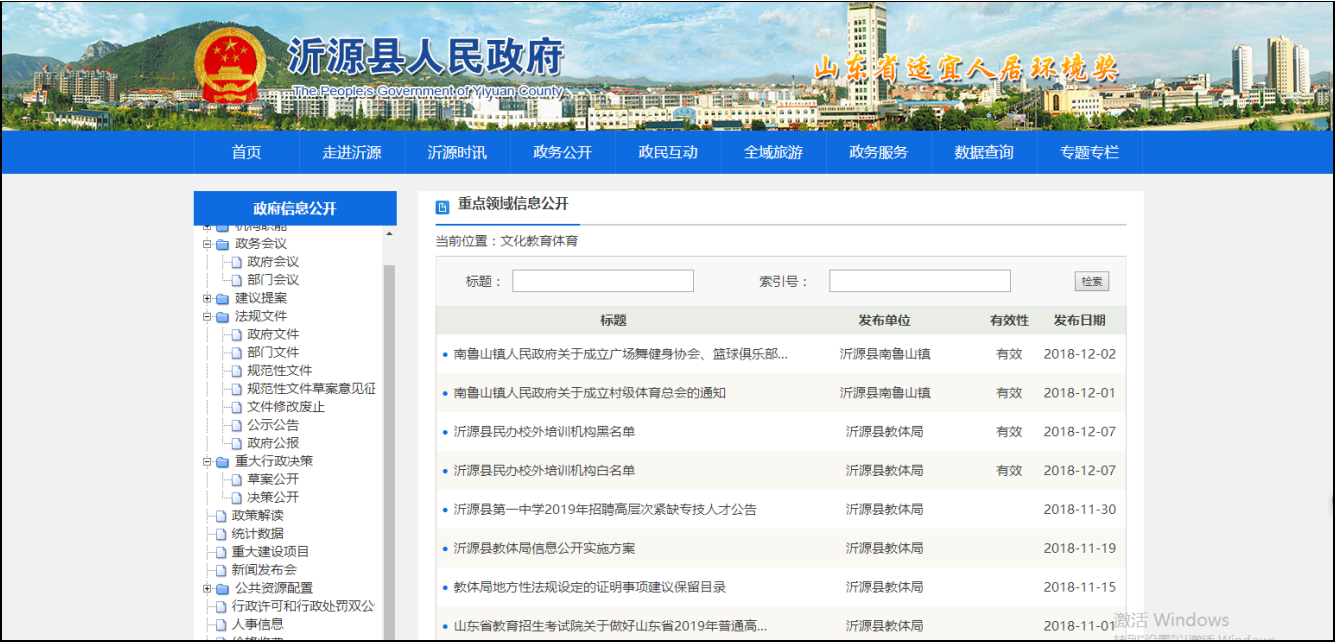Collapse the 法规文件 tree node
Screen dimensions: 1335x642
pos(208,317)
